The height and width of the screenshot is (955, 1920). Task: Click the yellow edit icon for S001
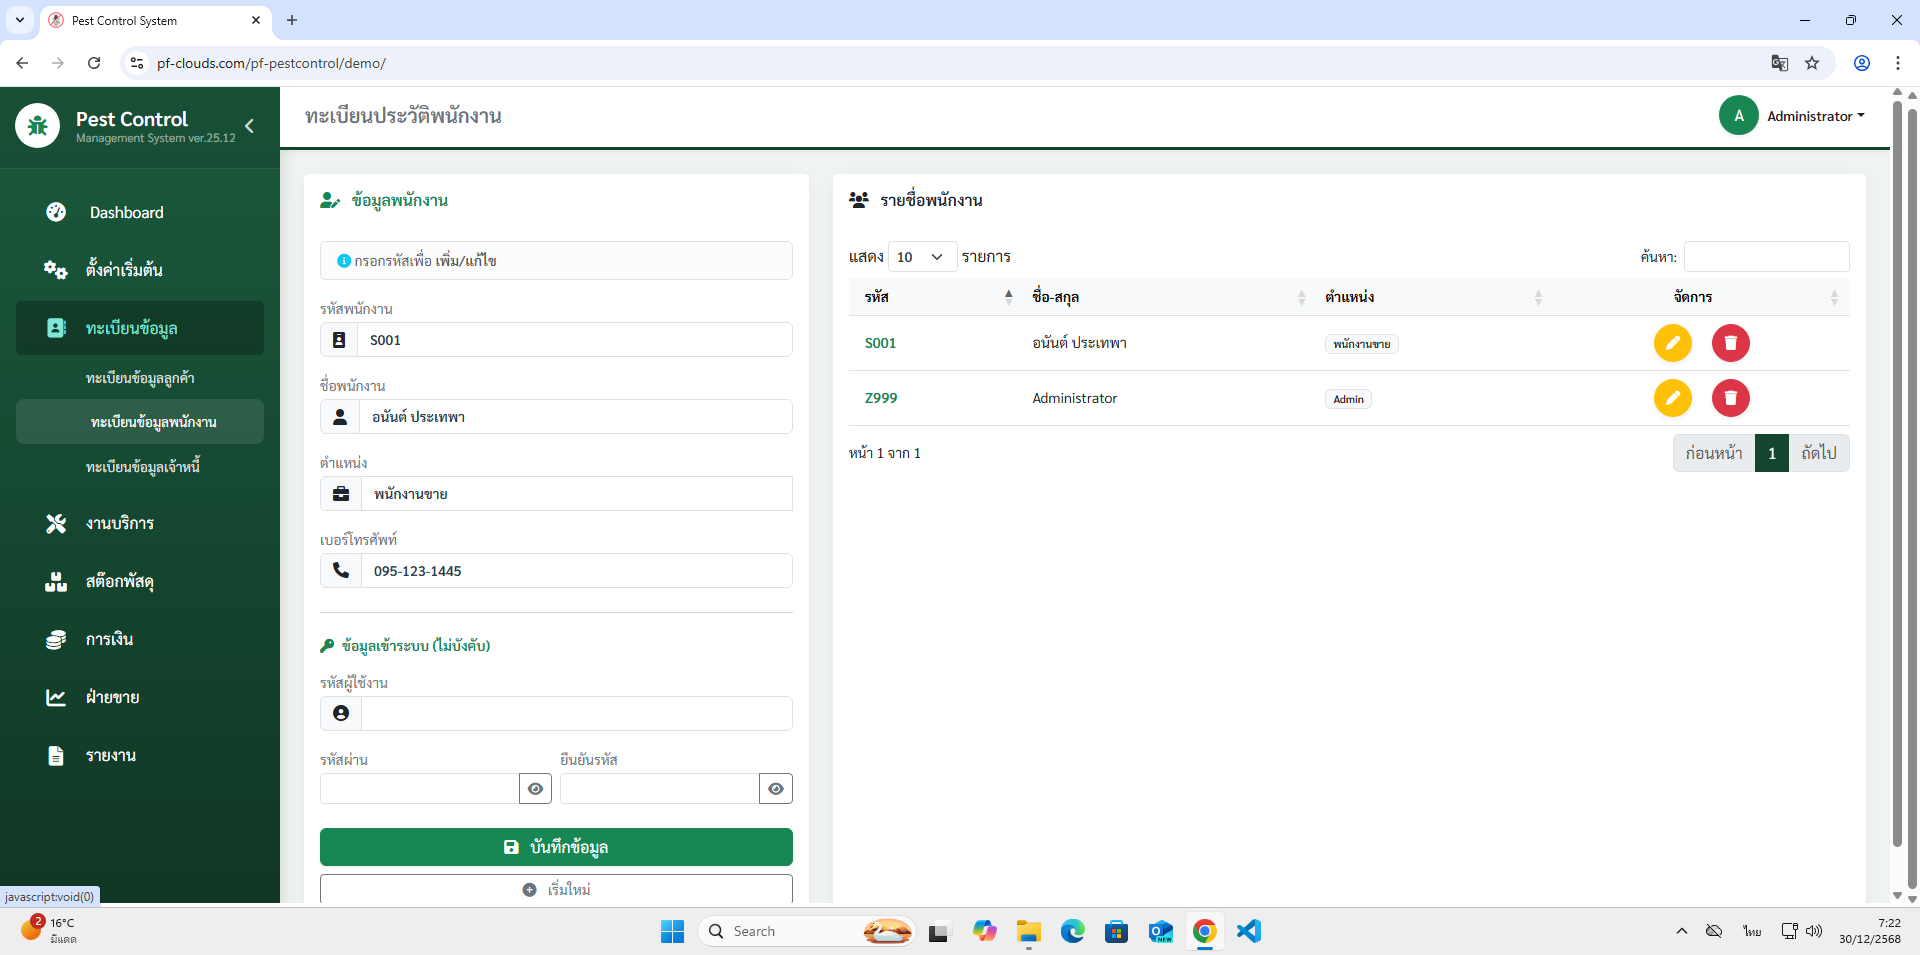1672,343
